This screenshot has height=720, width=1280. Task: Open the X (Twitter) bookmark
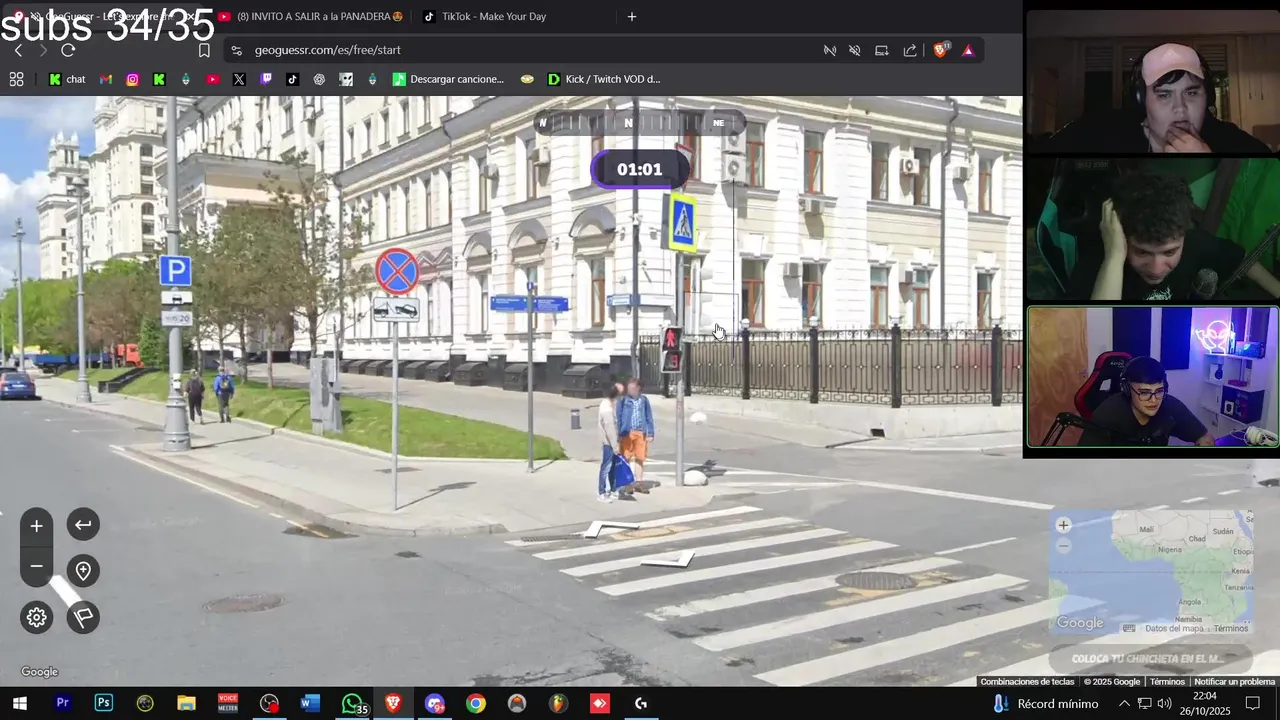pyautogui.click(x=239, y=79)
